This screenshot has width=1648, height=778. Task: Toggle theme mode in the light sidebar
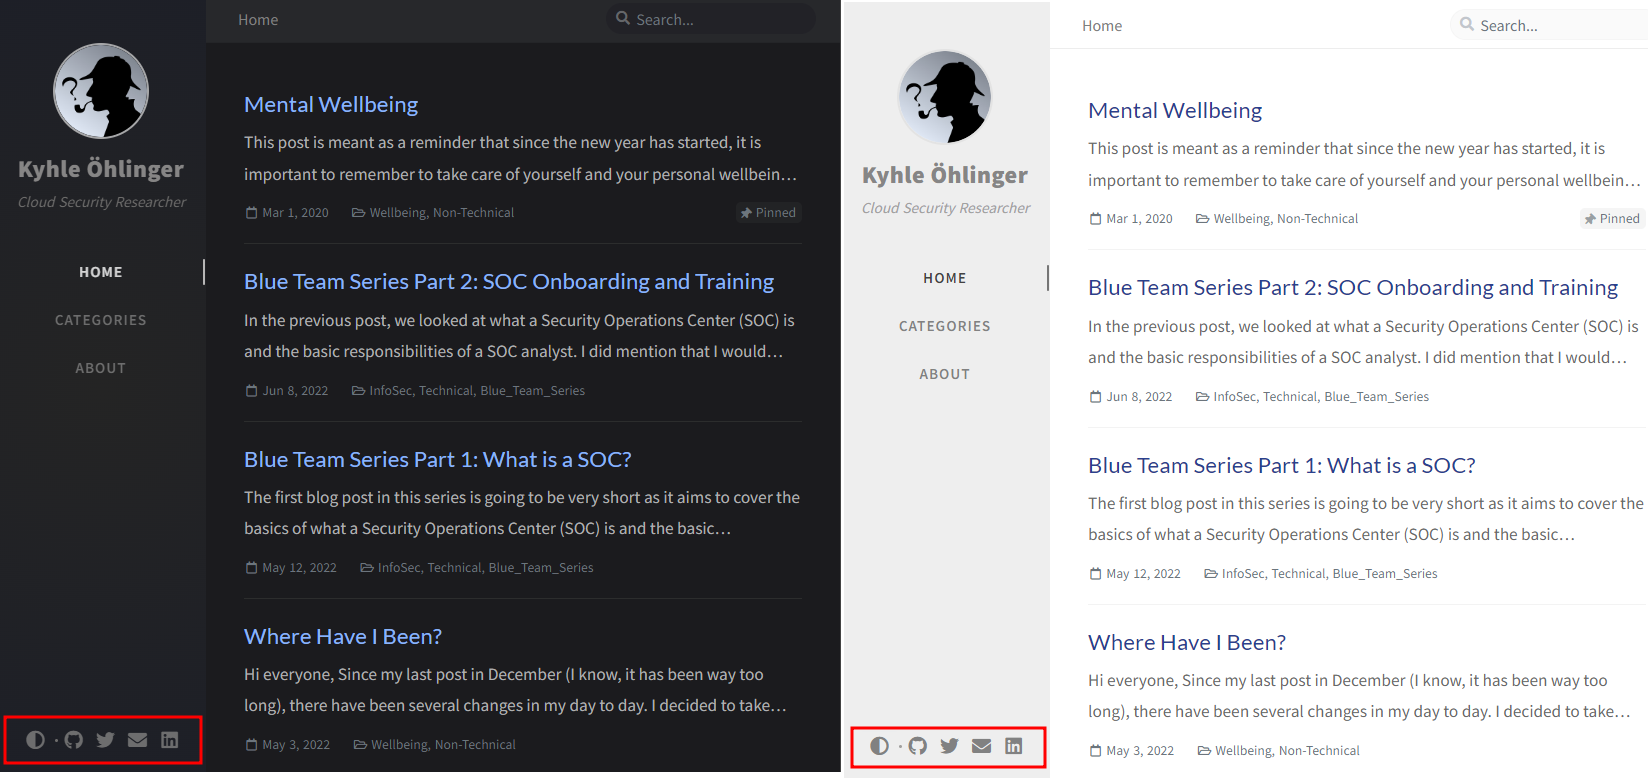click(879, 746)
